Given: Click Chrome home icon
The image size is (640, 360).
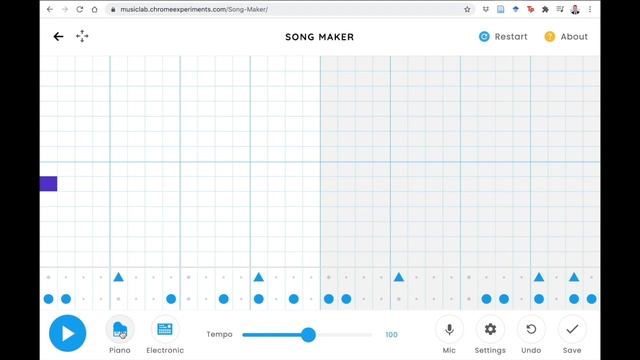Looking at the screenshot, I should pyautogui.click(x=94, y=9).
